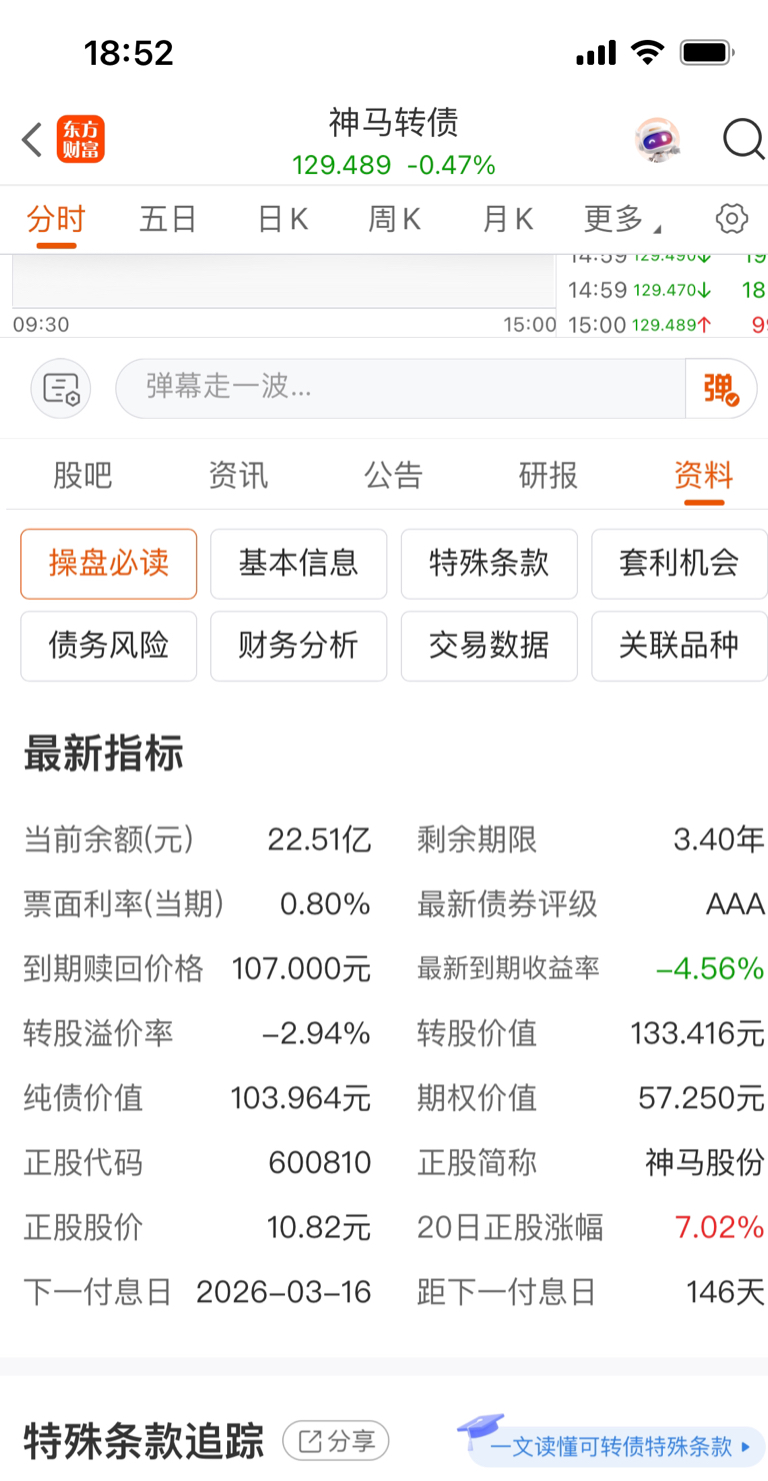This screenshot has width=768, height=1481.
Task: Click the AAA bond rating value
Action: click(x=735, y=904)
